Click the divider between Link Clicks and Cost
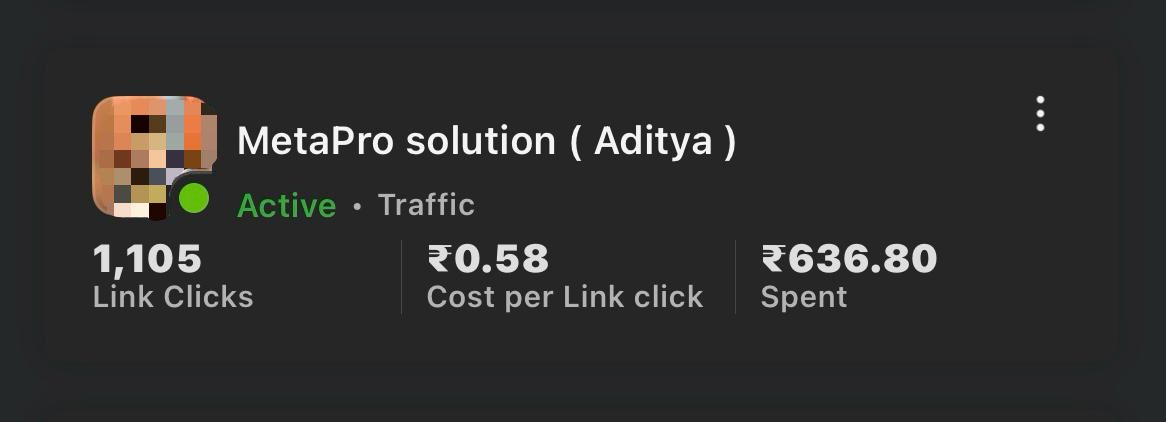The width and height of the screenshot is (1166, 422). coord(402,277)
